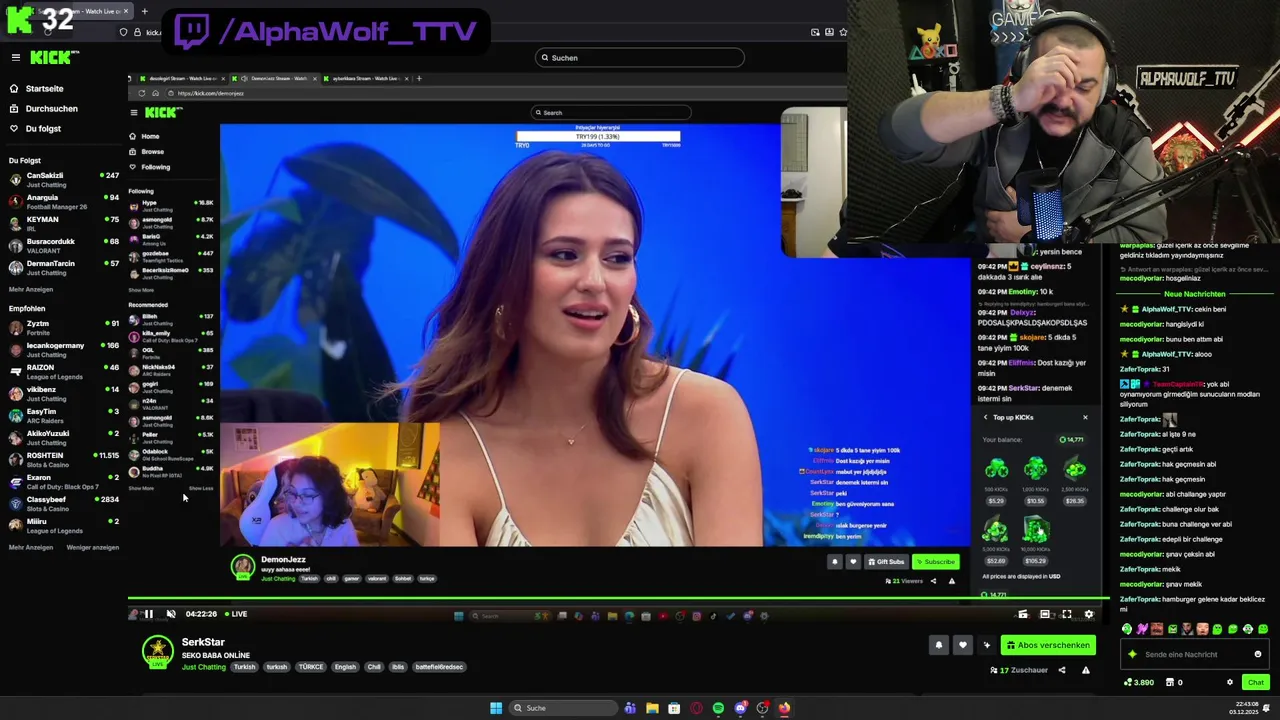Open Spotify from taskbar
Viewport: 1280px width, 720px height.
point(718,708)
